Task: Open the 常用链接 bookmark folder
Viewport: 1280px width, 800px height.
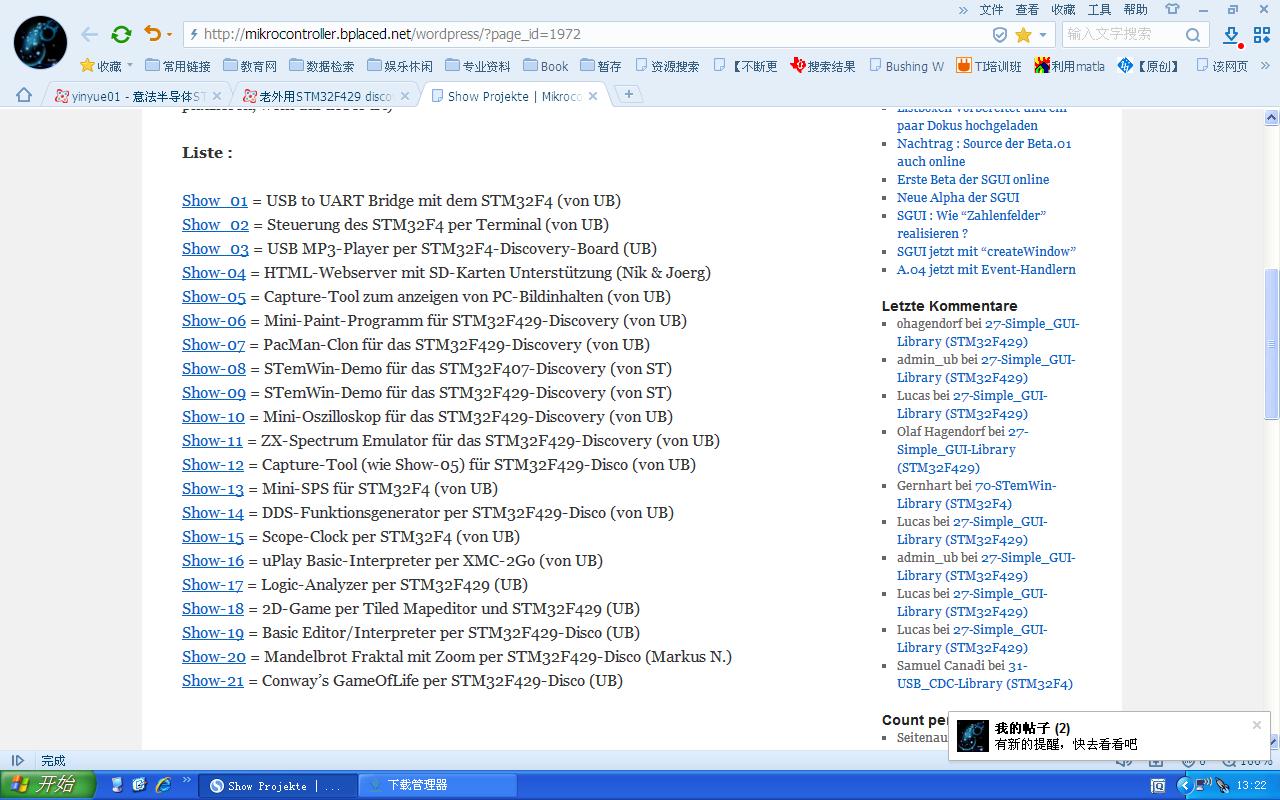Action: 178,66
